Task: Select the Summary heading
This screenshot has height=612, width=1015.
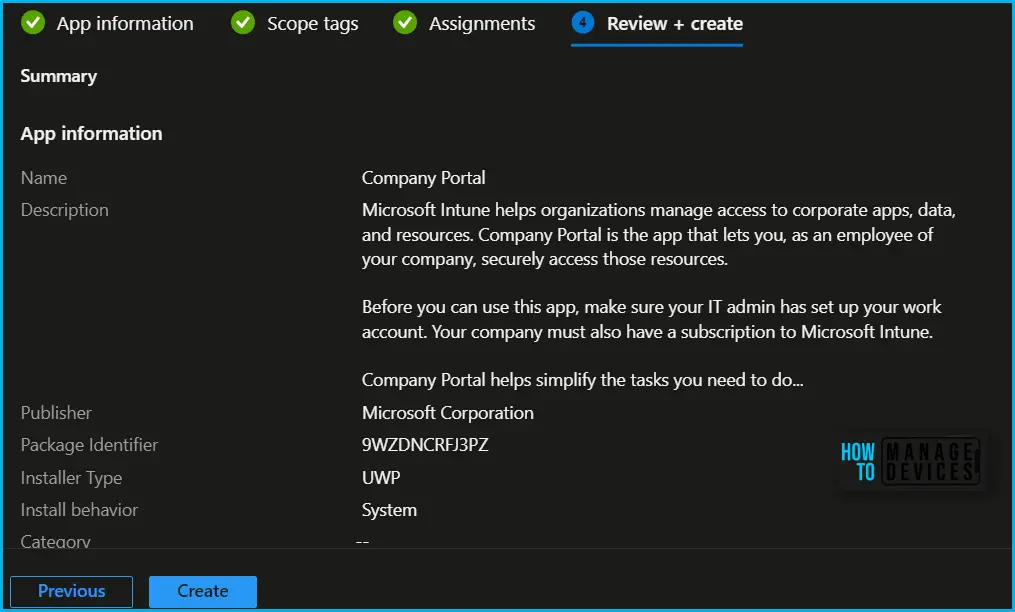Action: [58, 76]
